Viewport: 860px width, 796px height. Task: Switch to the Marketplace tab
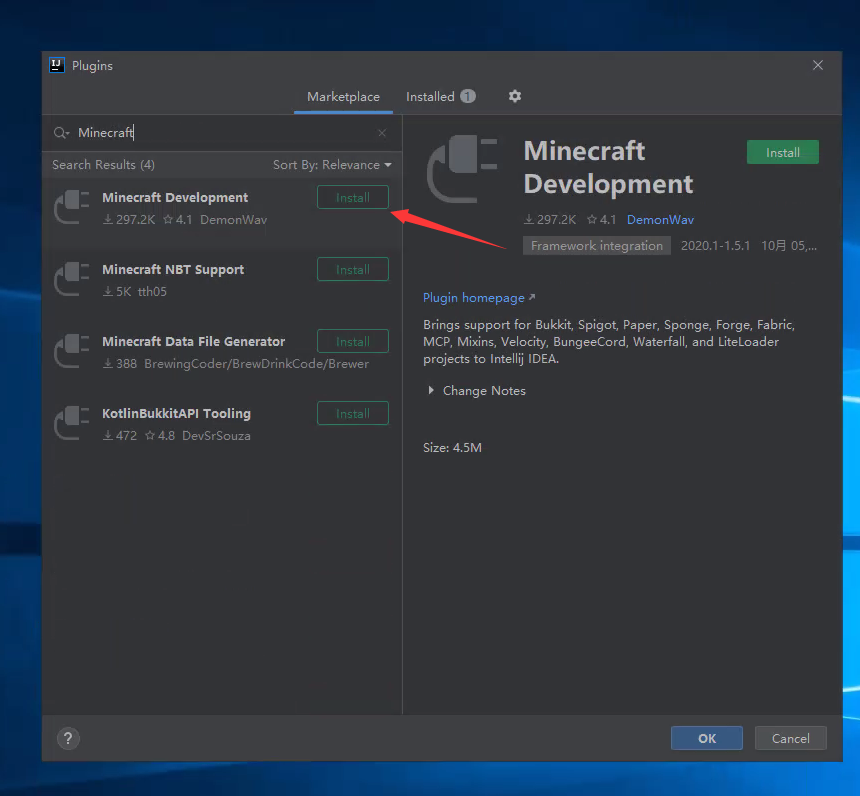[343, 97]
